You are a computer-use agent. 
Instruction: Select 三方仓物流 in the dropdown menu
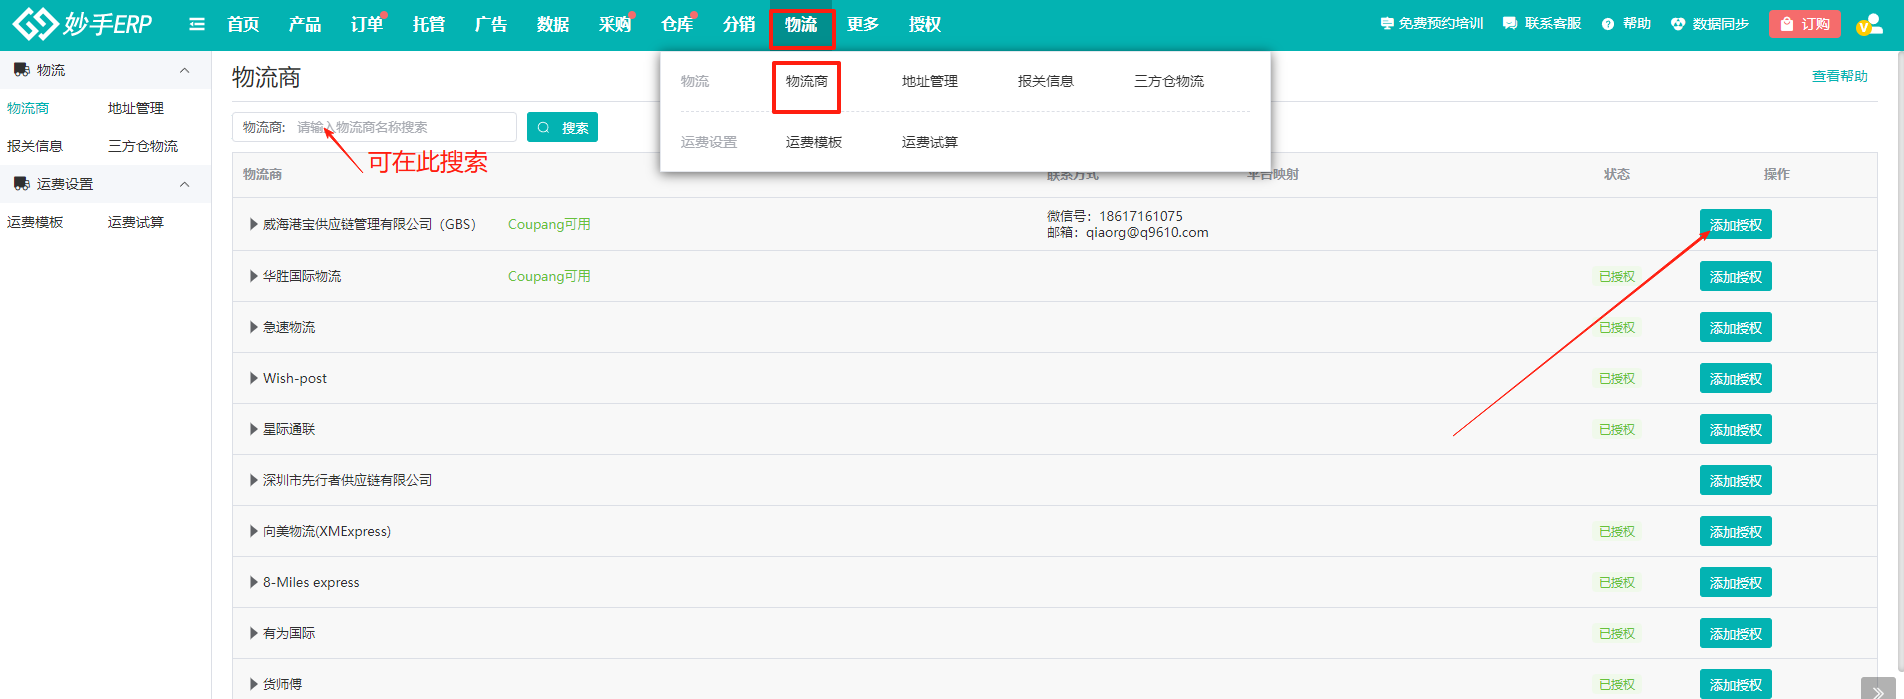(x=1168, y=81)
